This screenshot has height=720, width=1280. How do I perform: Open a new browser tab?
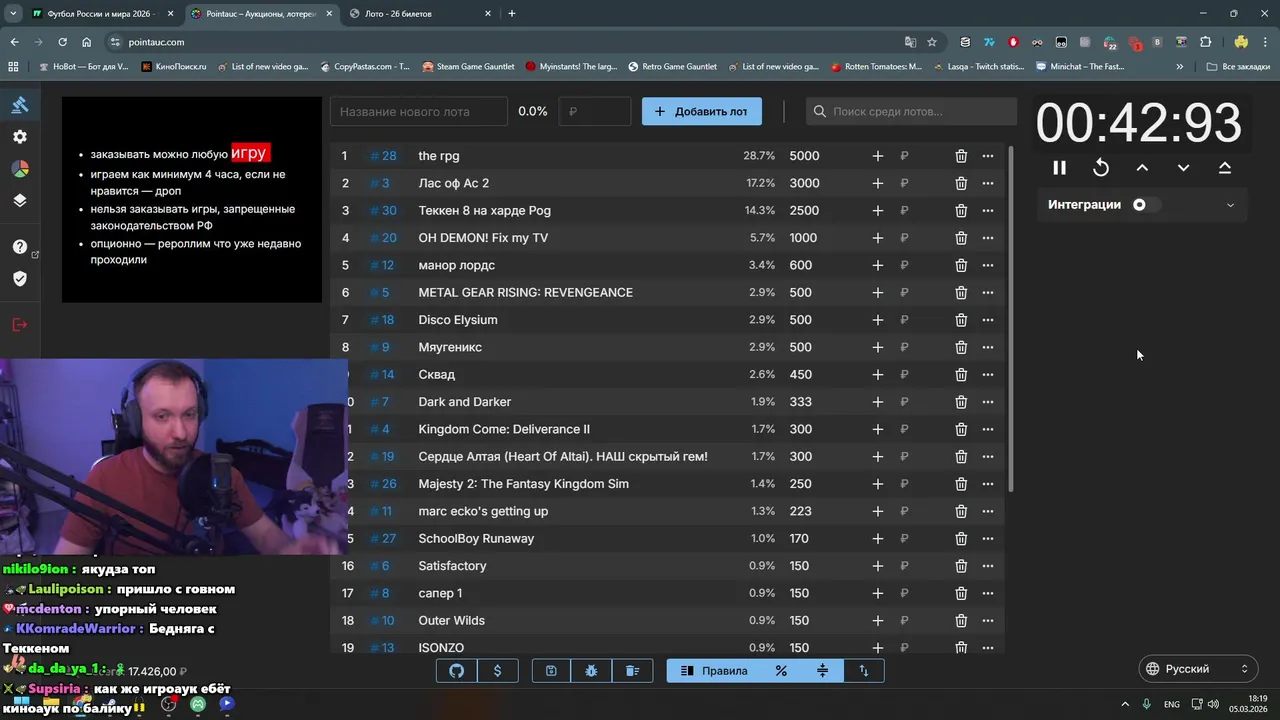[512, 14]
